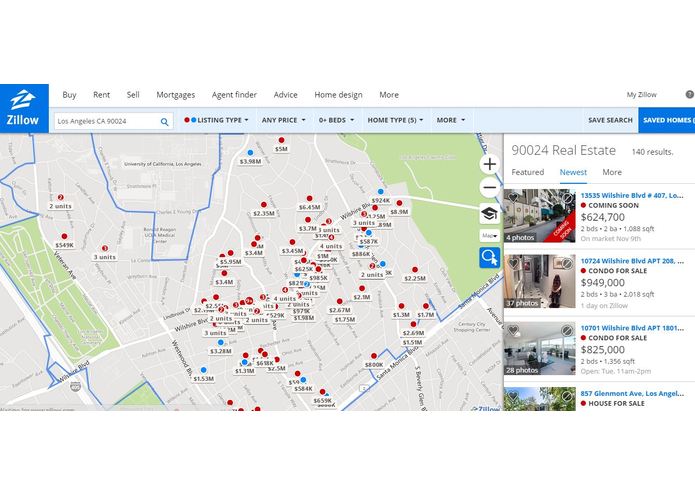This screenshot has width=695, height=494.
Task: Open 10724 Wilshire Blvd APT 208 link
Action: tap(632, 261)
